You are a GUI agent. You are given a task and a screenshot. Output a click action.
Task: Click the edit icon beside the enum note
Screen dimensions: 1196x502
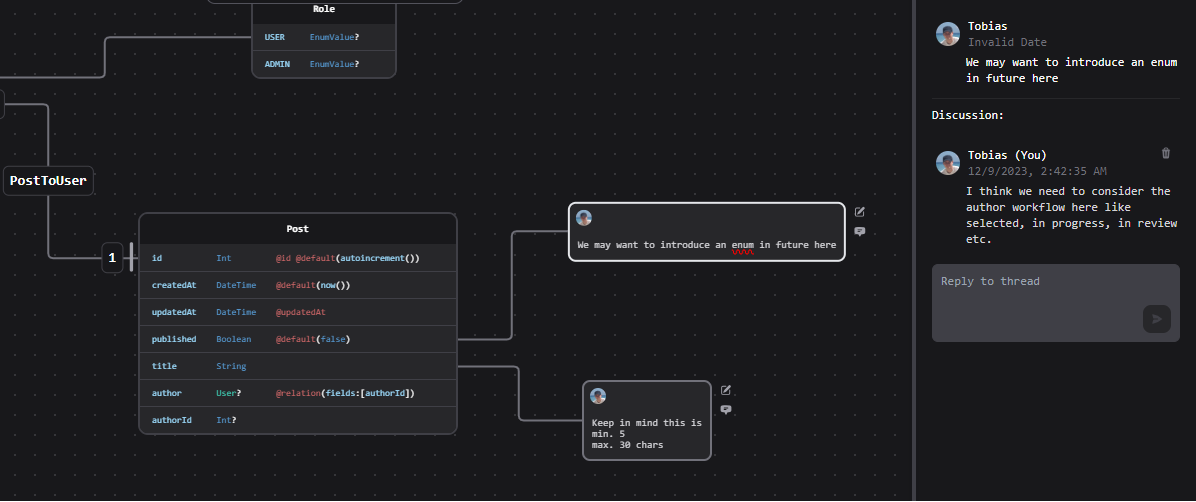pyautogui.click(x=860, y=212)
